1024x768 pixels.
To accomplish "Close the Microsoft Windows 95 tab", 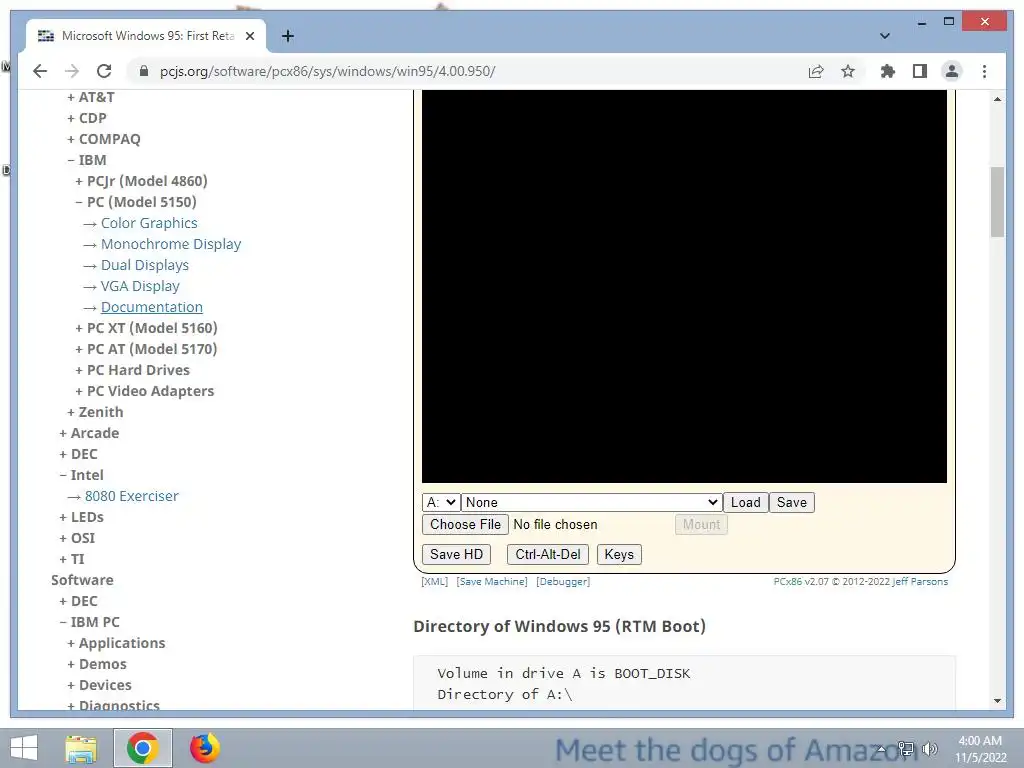I will (249, 36).
